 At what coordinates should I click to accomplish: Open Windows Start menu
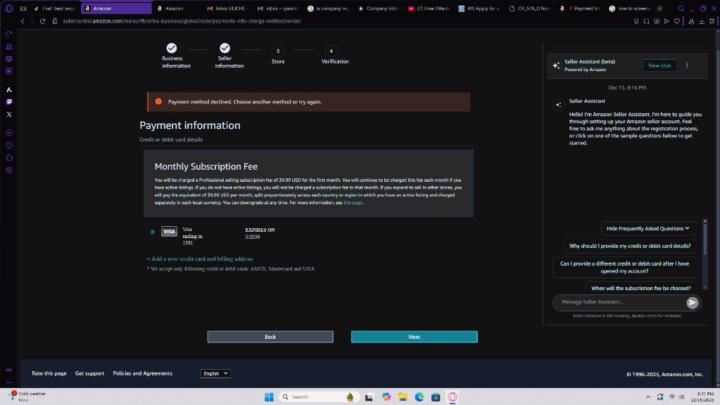[x=269, y=397]
